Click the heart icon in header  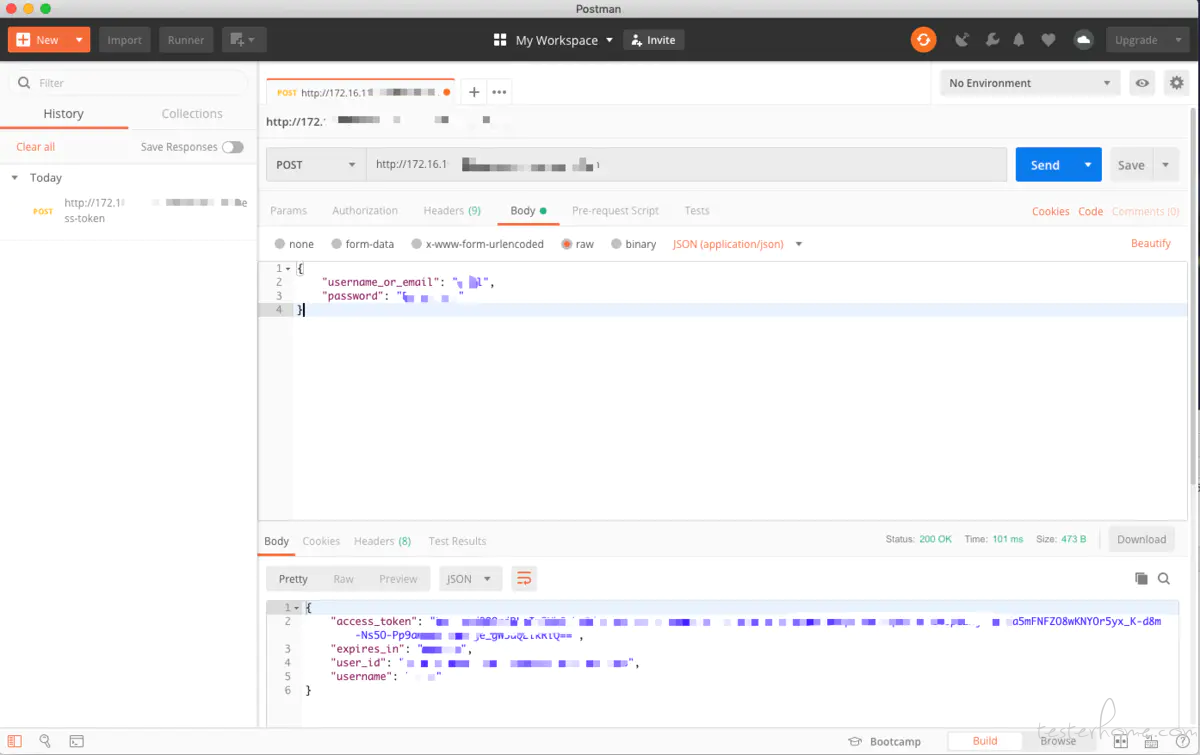[x=1048, y=40]
